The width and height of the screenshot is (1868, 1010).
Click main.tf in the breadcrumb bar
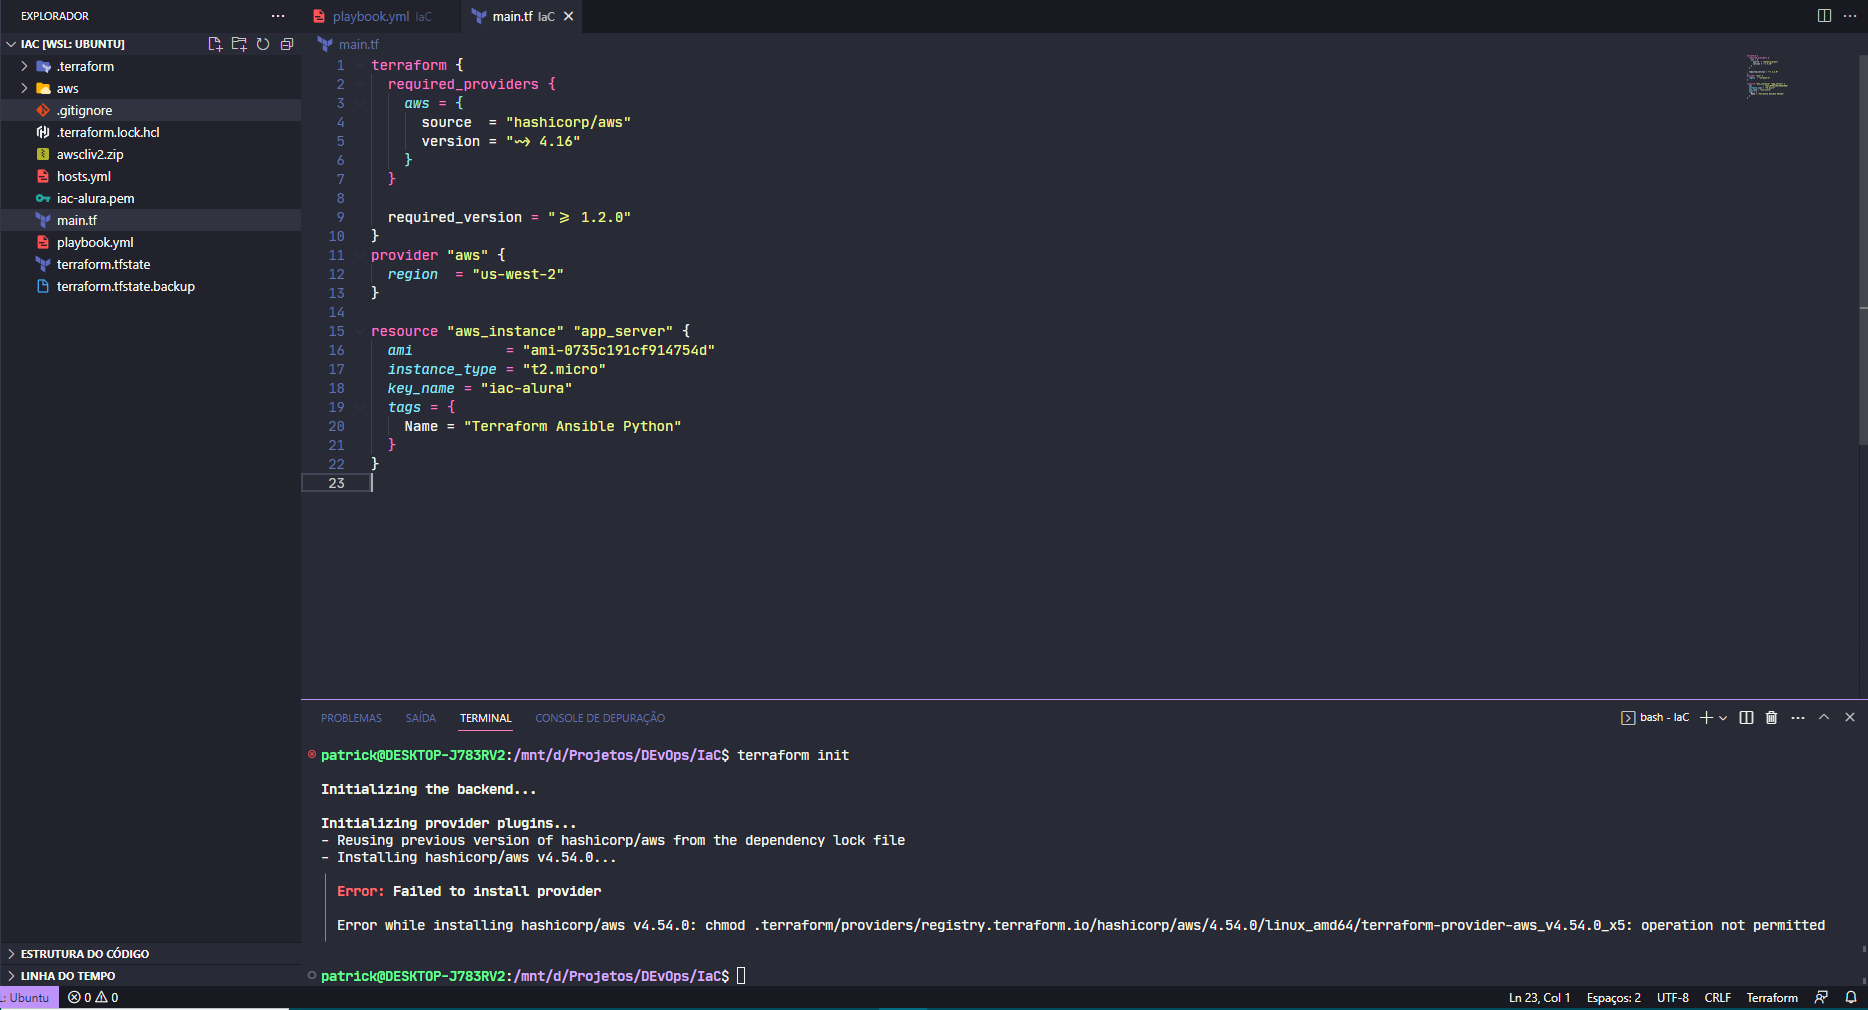tap(358, 44)
